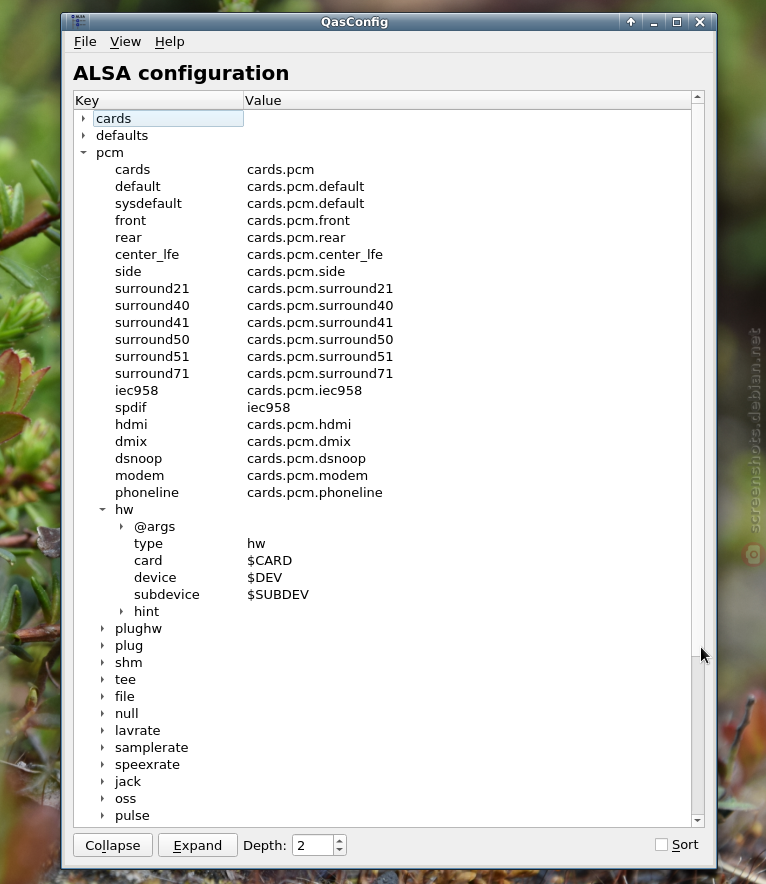
Task: Select the center_lfe row
Action: (147, 255)
